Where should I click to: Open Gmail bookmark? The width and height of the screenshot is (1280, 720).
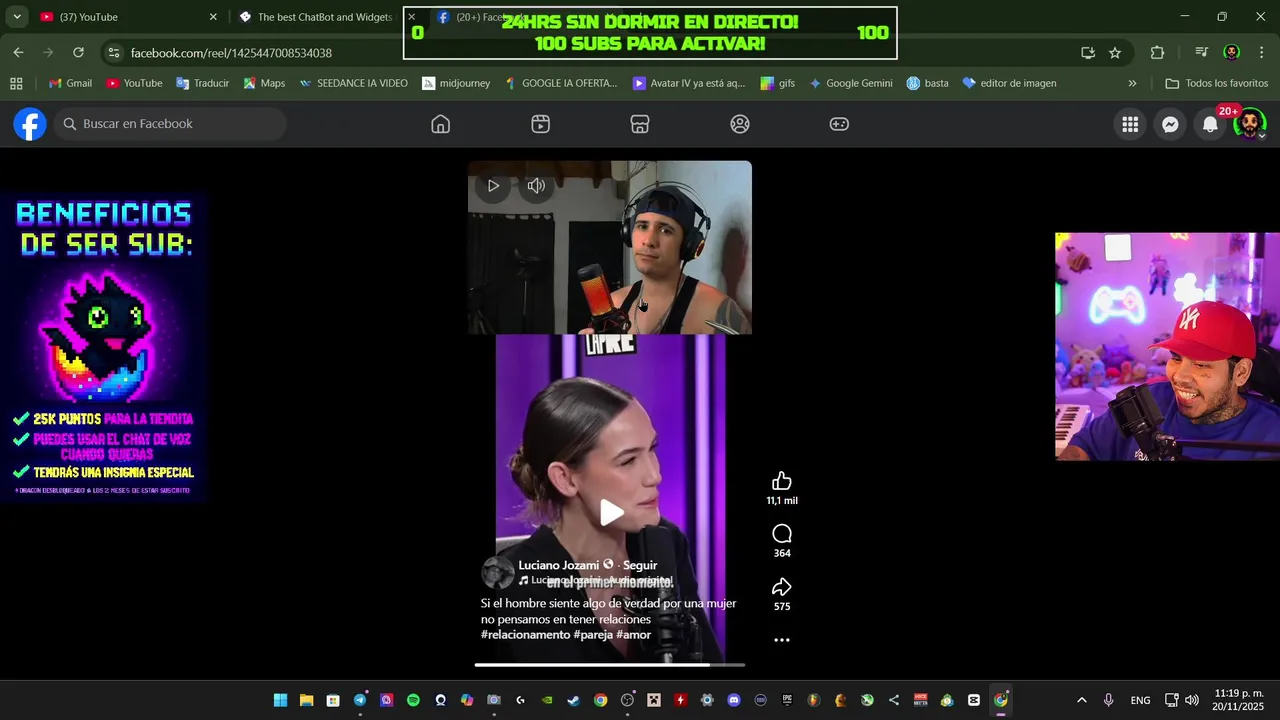(70, 83)
